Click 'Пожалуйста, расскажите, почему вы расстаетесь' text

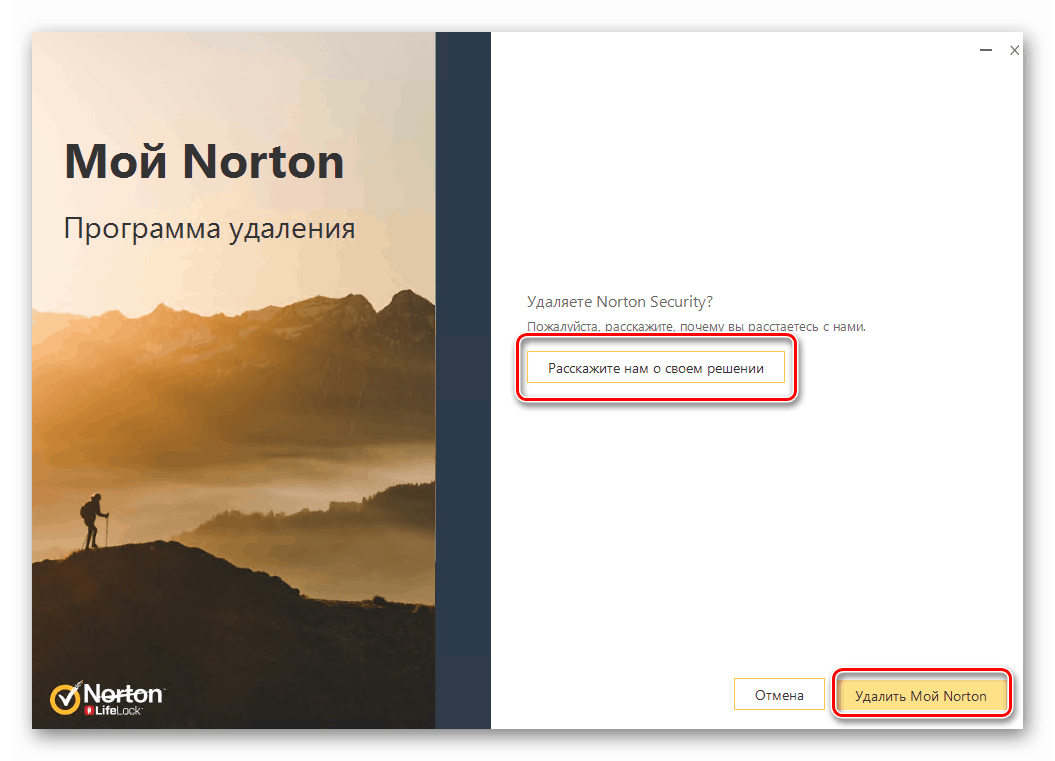[674, 326]
